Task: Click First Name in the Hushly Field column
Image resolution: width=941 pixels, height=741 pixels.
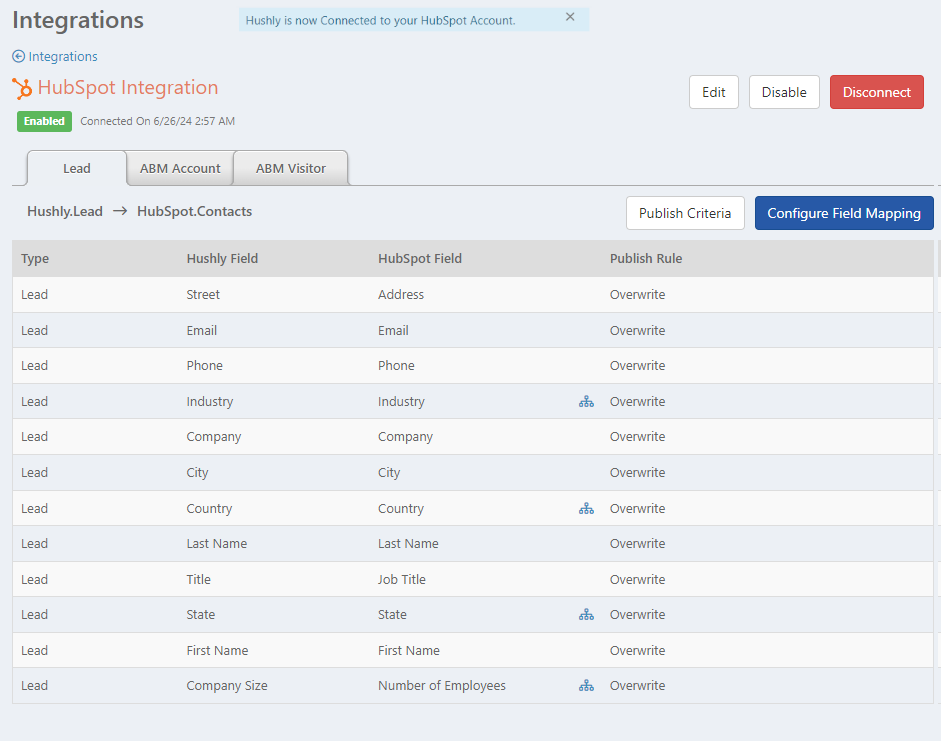Action: click(217, 650)
